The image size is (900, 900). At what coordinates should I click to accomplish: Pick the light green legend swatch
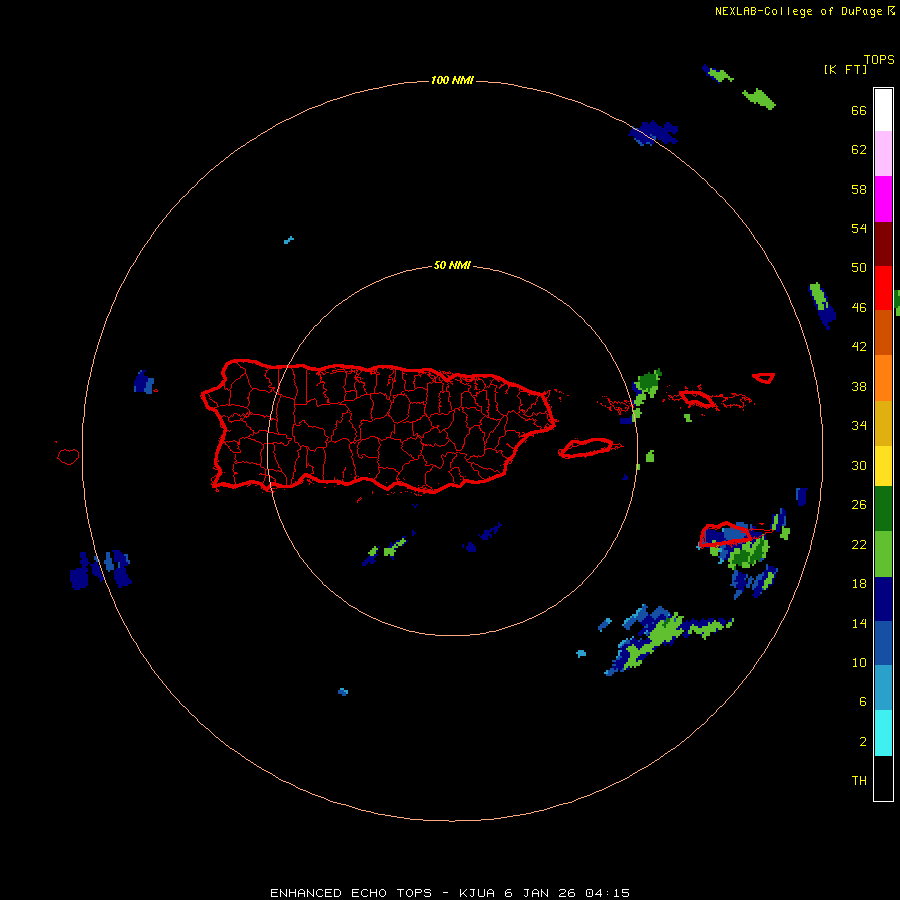click(x=883, y=554)
